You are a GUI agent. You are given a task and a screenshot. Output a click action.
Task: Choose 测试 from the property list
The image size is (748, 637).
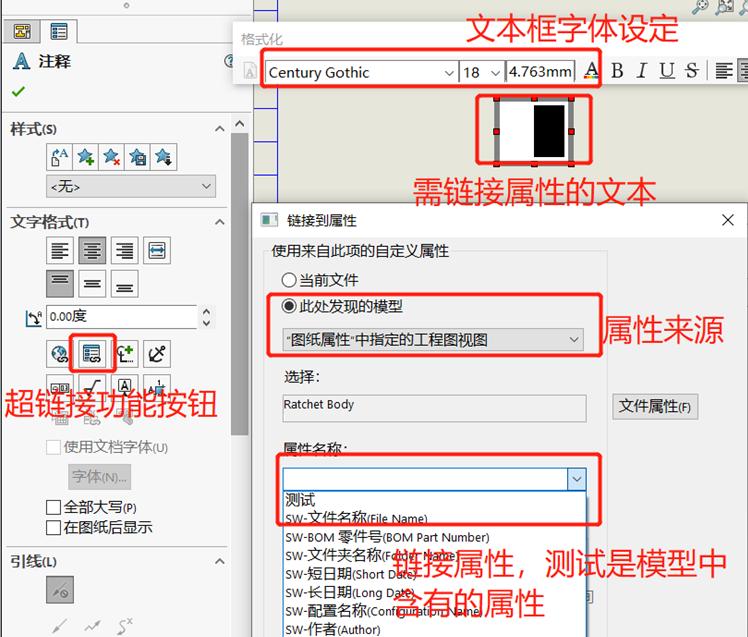pos(434,500)
